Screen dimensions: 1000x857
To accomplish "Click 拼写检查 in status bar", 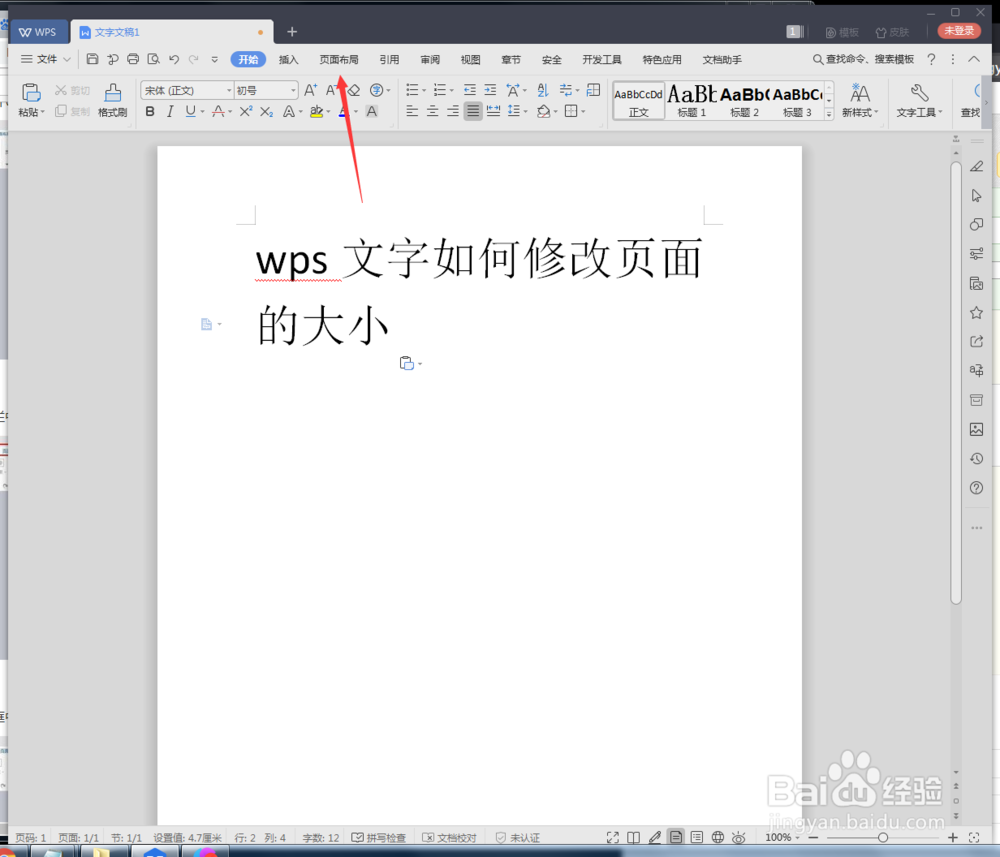I will [x=379, y=837].
